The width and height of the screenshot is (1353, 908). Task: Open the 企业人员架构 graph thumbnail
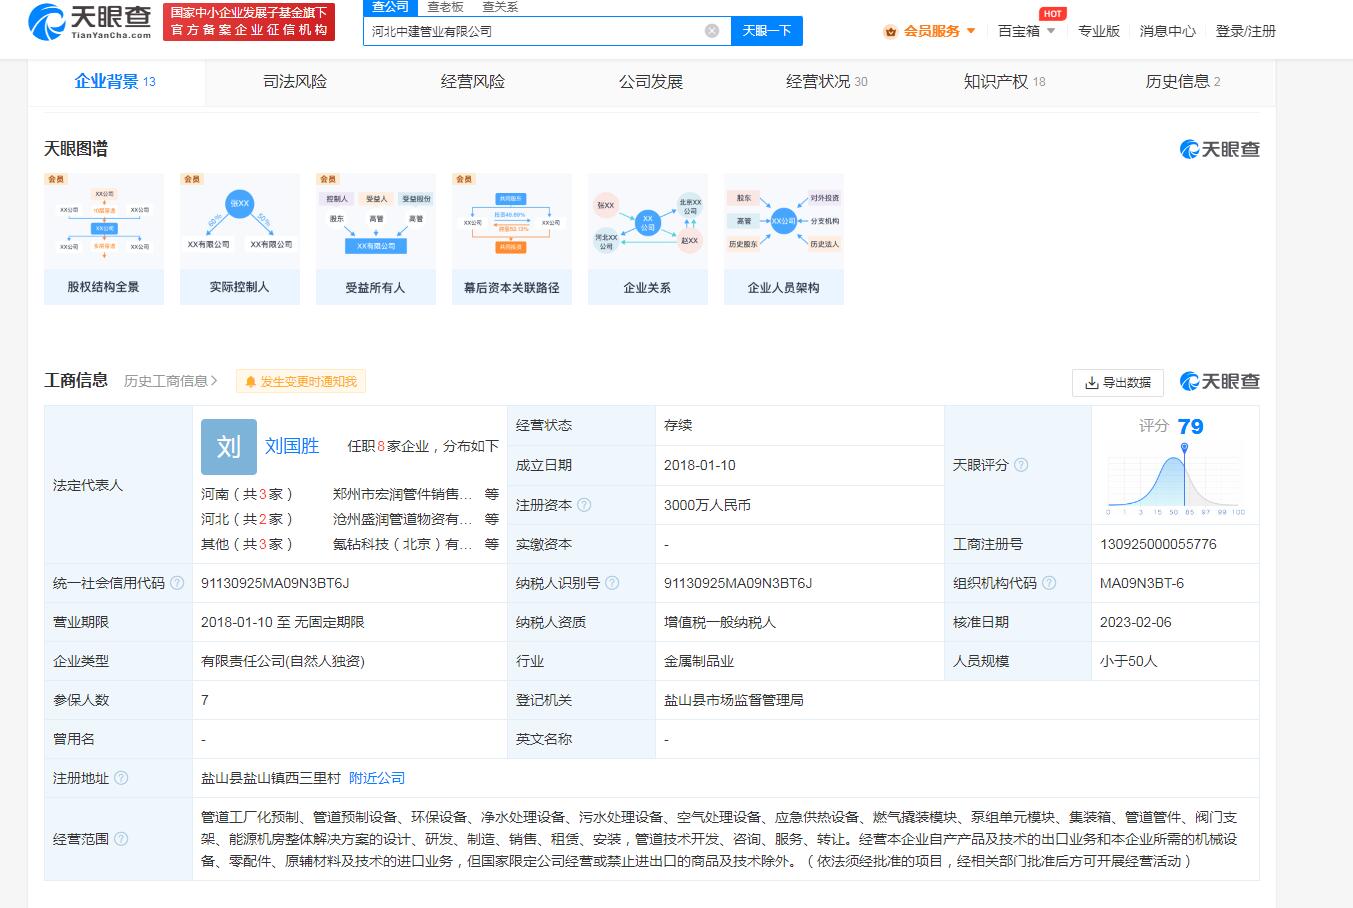[x=784, y=239]
